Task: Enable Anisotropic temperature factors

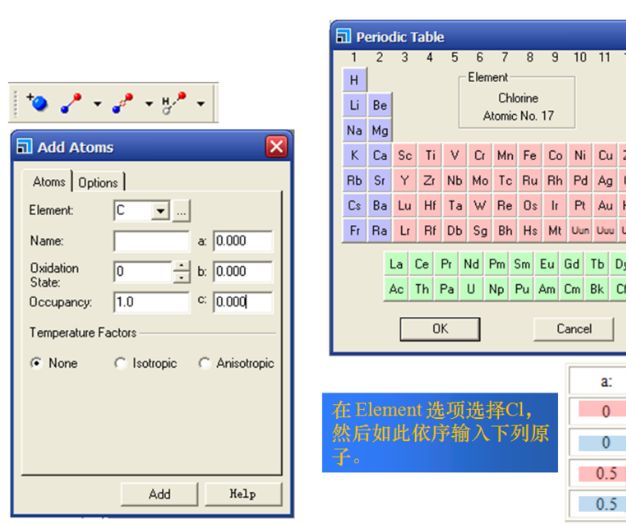Action: 205,363
